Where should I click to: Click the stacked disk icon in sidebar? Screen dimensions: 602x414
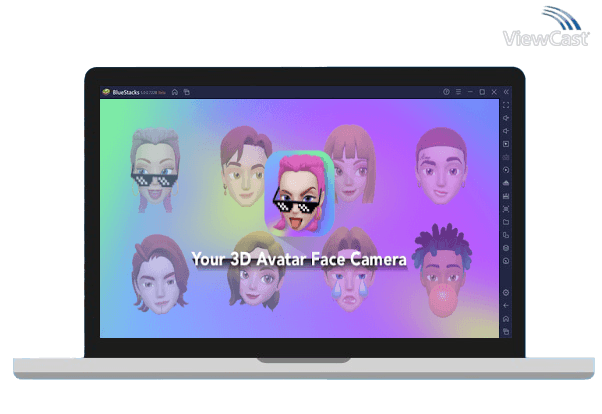506,248
